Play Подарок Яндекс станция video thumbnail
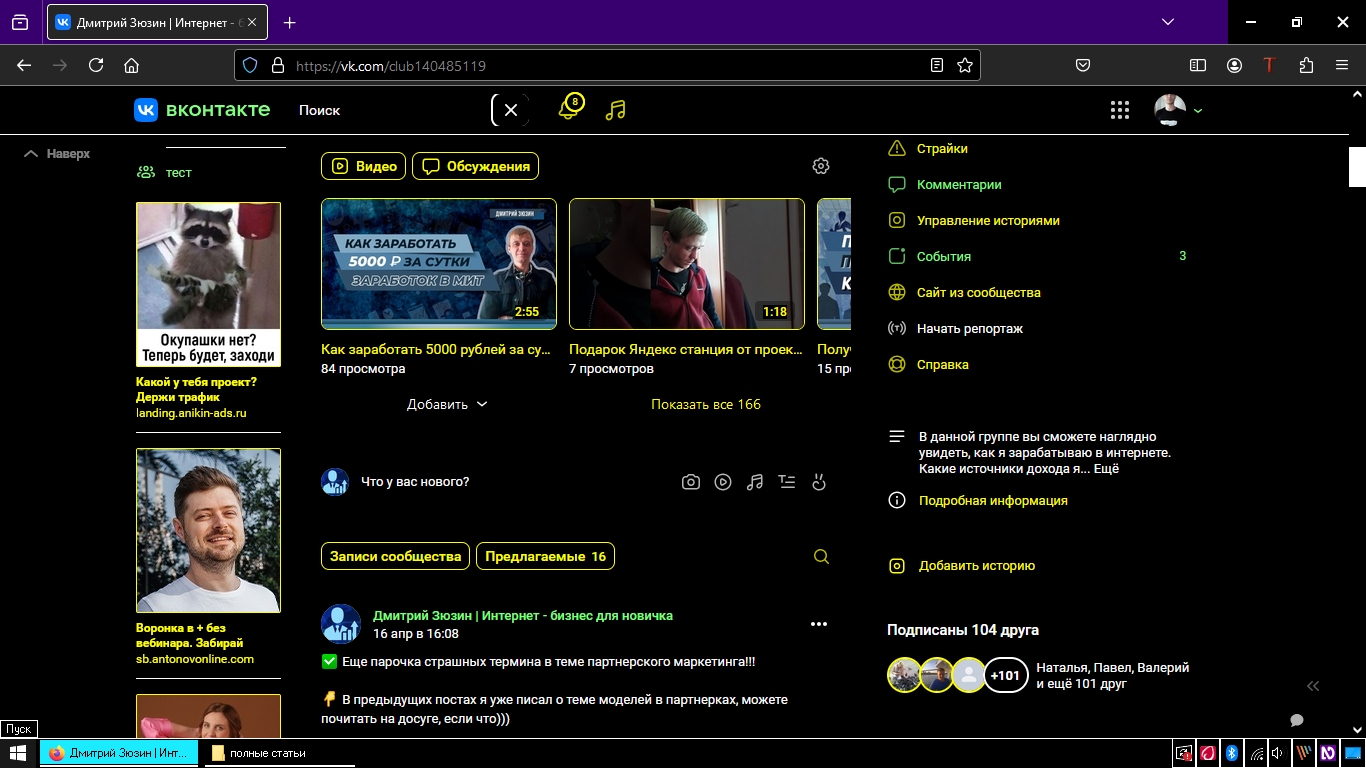The image size is (1366, 768). pos(687,264)
